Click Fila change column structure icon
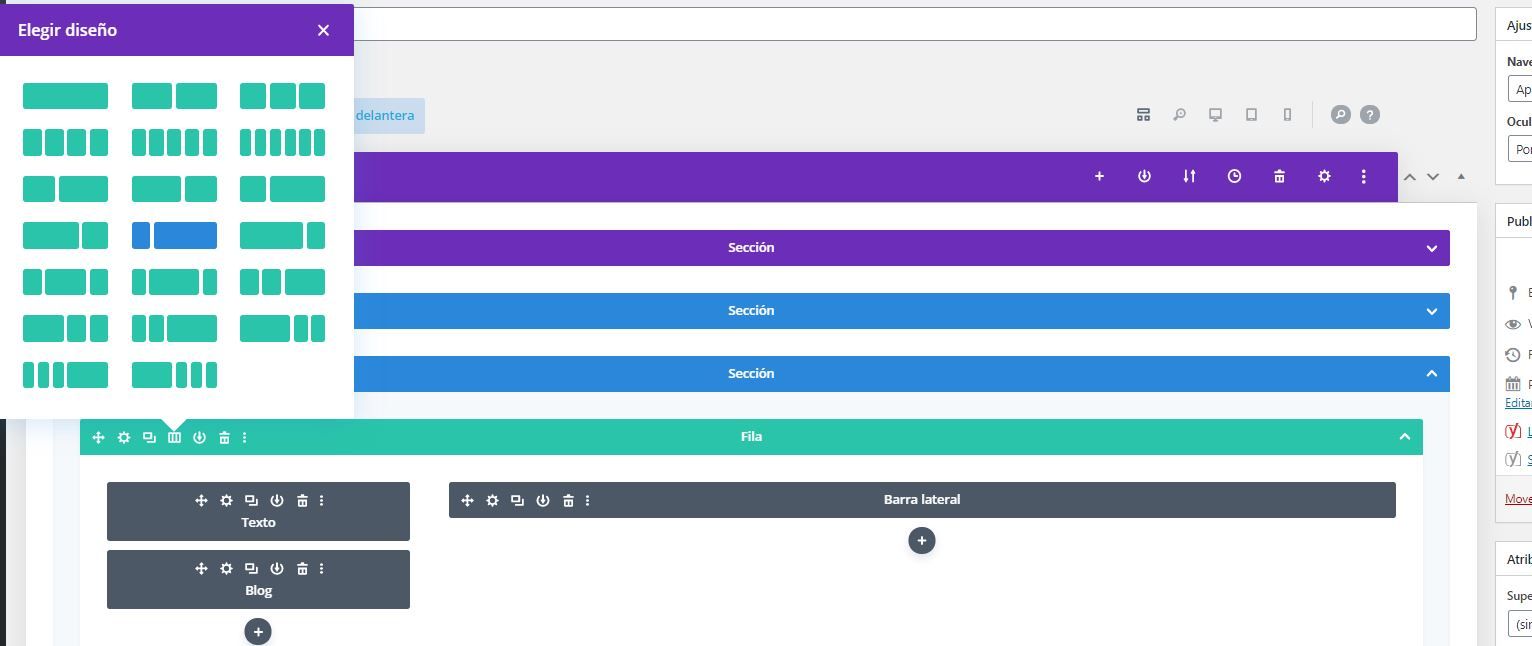 pos(174,437)
